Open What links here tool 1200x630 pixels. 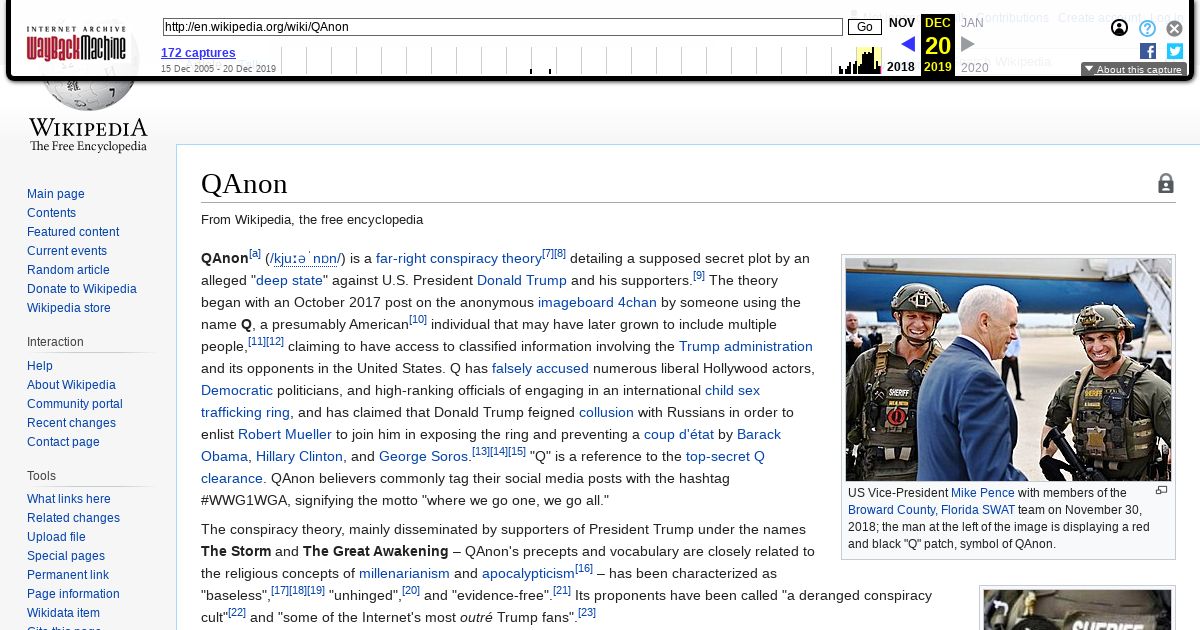pyautogui.click(x=69, y=499)
